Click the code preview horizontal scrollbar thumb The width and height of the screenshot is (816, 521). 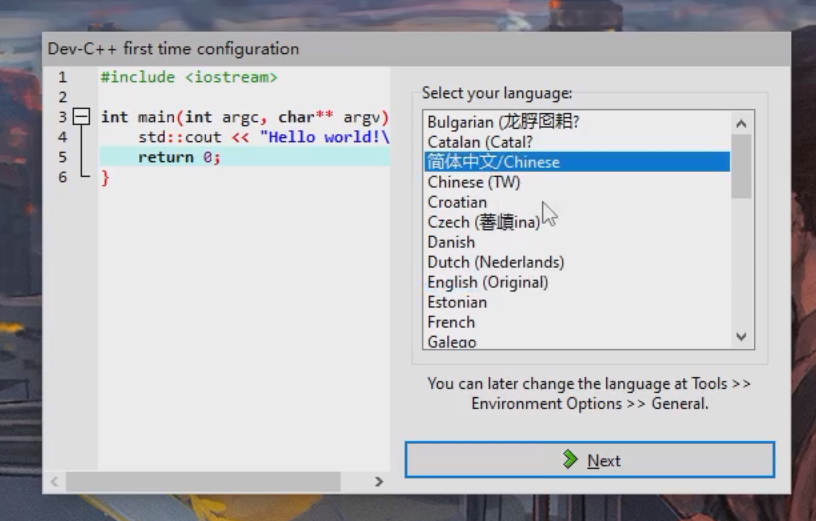point(203,482)
